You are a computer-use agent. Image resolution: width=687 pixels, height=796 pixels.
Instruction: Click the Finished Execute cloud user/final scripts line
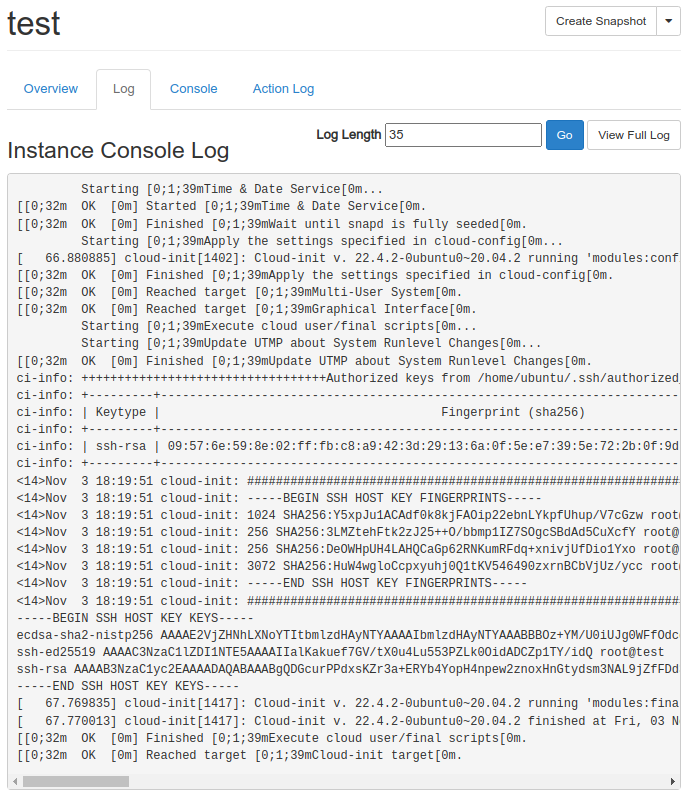[x=272, y=738]
